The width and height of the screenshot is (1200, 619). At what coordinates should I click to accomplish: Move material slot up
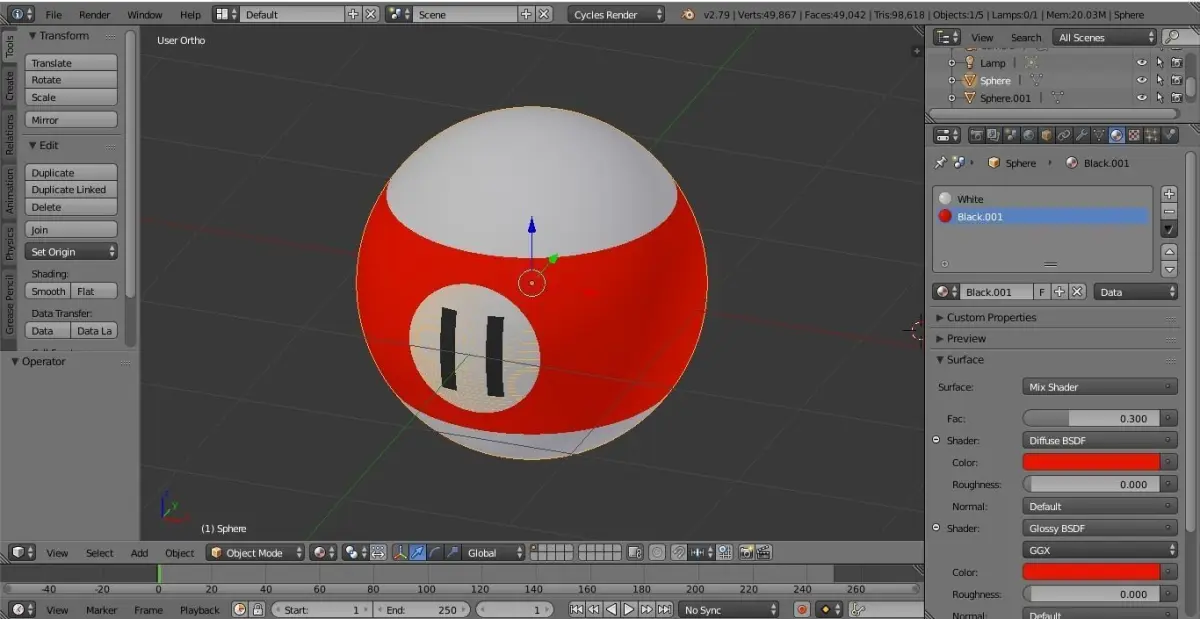1169,251
